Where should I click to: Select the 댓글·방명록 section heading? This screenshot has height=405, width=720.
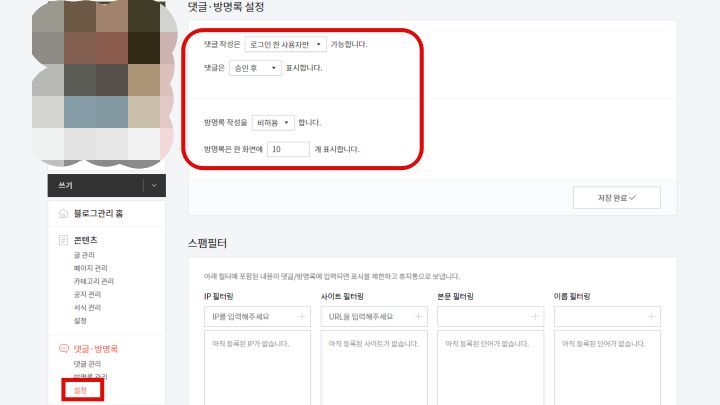coord(96,349)
